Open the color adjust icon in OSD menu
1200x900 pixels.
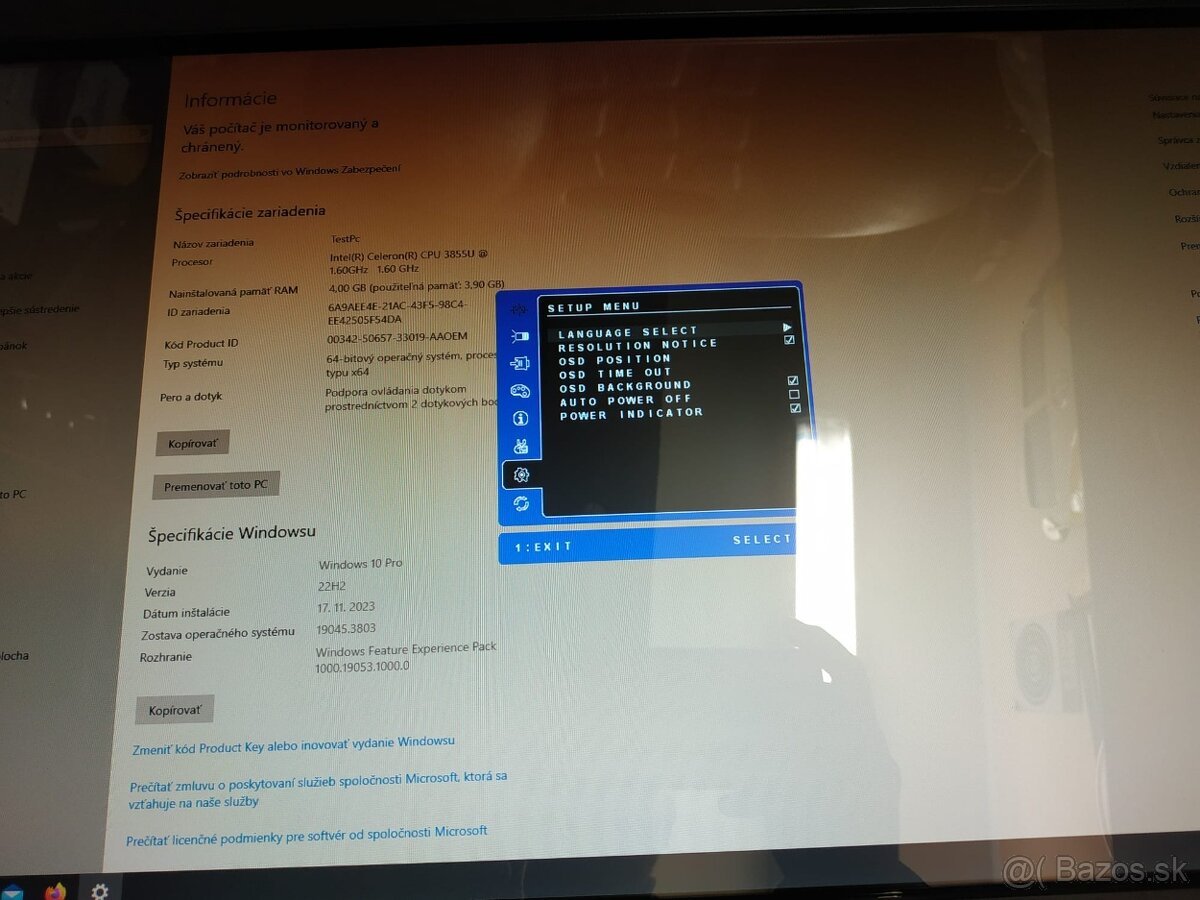(521, 390)
